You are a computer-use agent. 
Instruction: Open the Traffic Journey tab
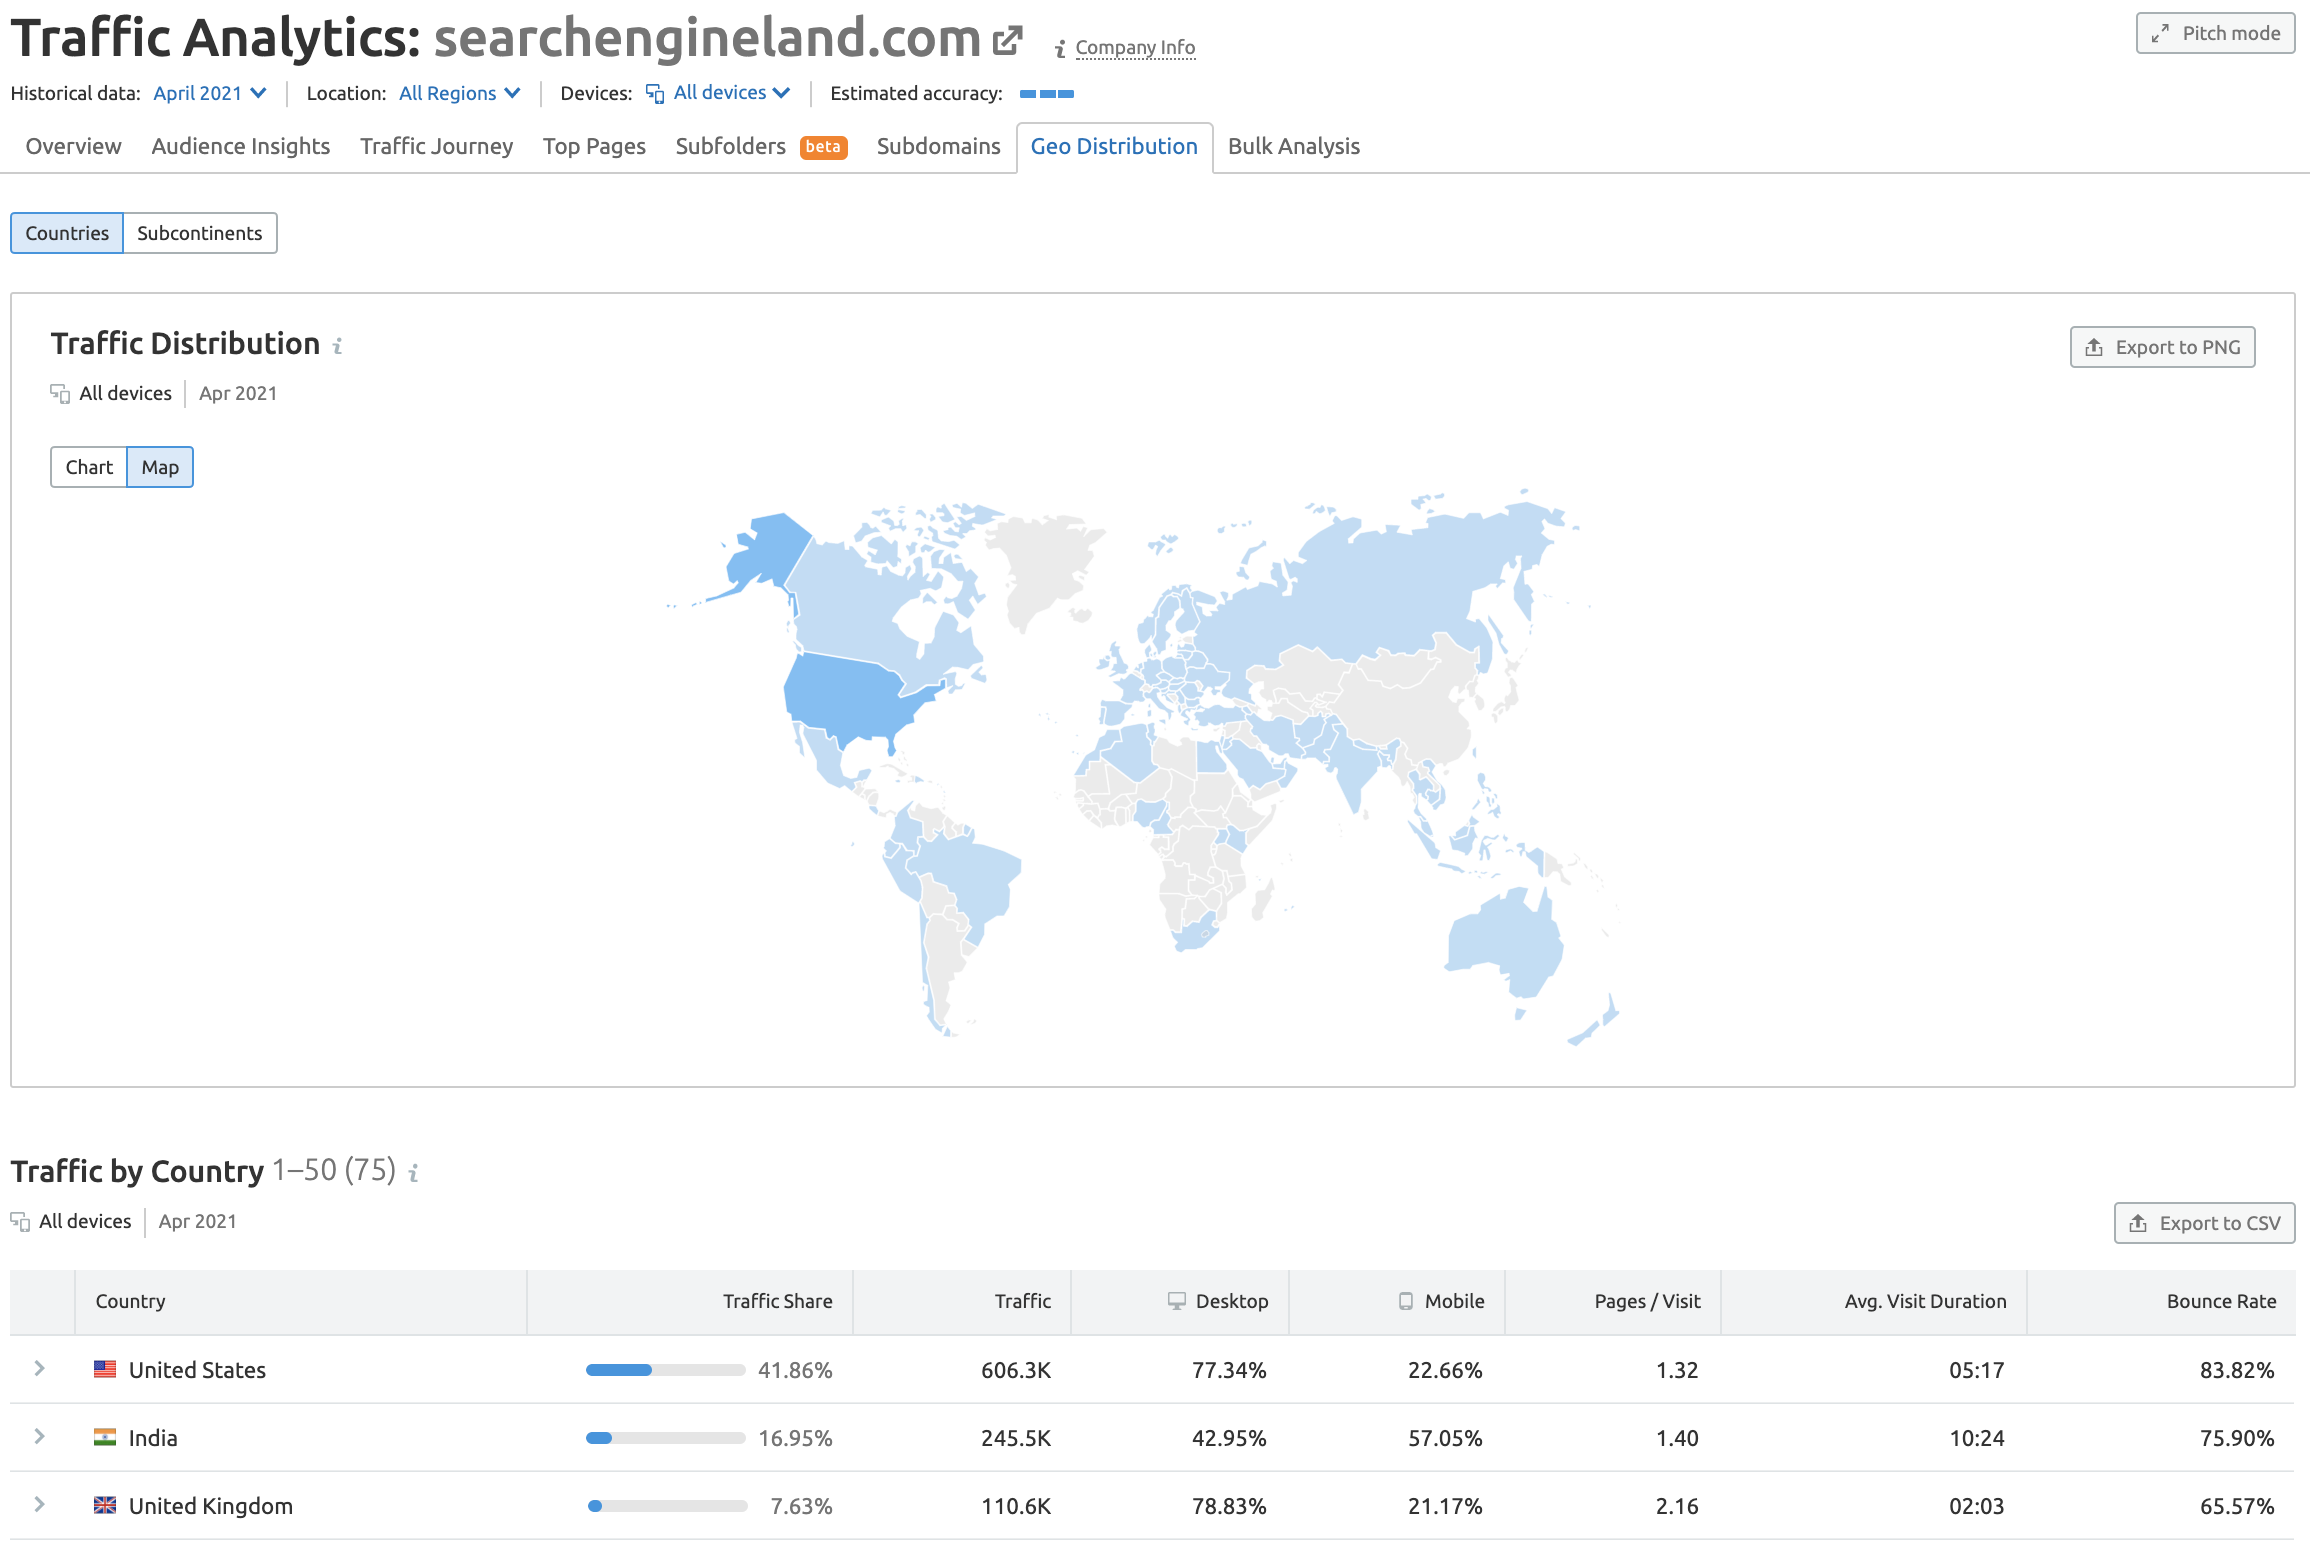(437, 146)
